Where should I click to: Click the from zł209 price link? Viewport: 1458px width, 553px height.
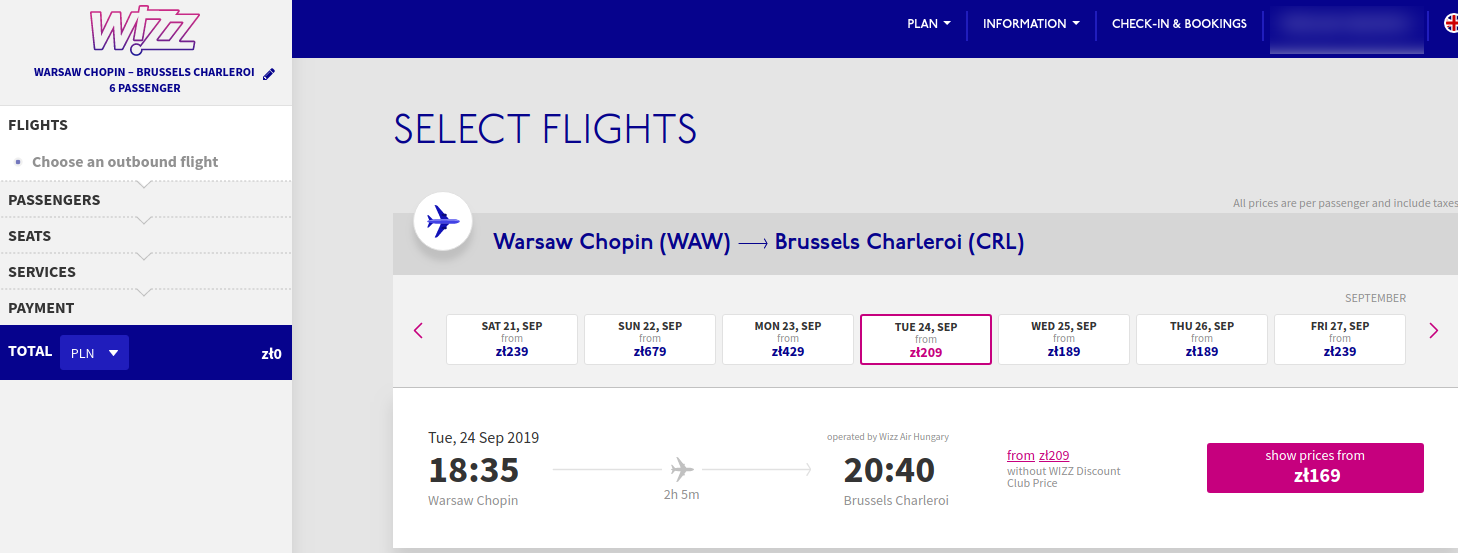pos(1038,455)
